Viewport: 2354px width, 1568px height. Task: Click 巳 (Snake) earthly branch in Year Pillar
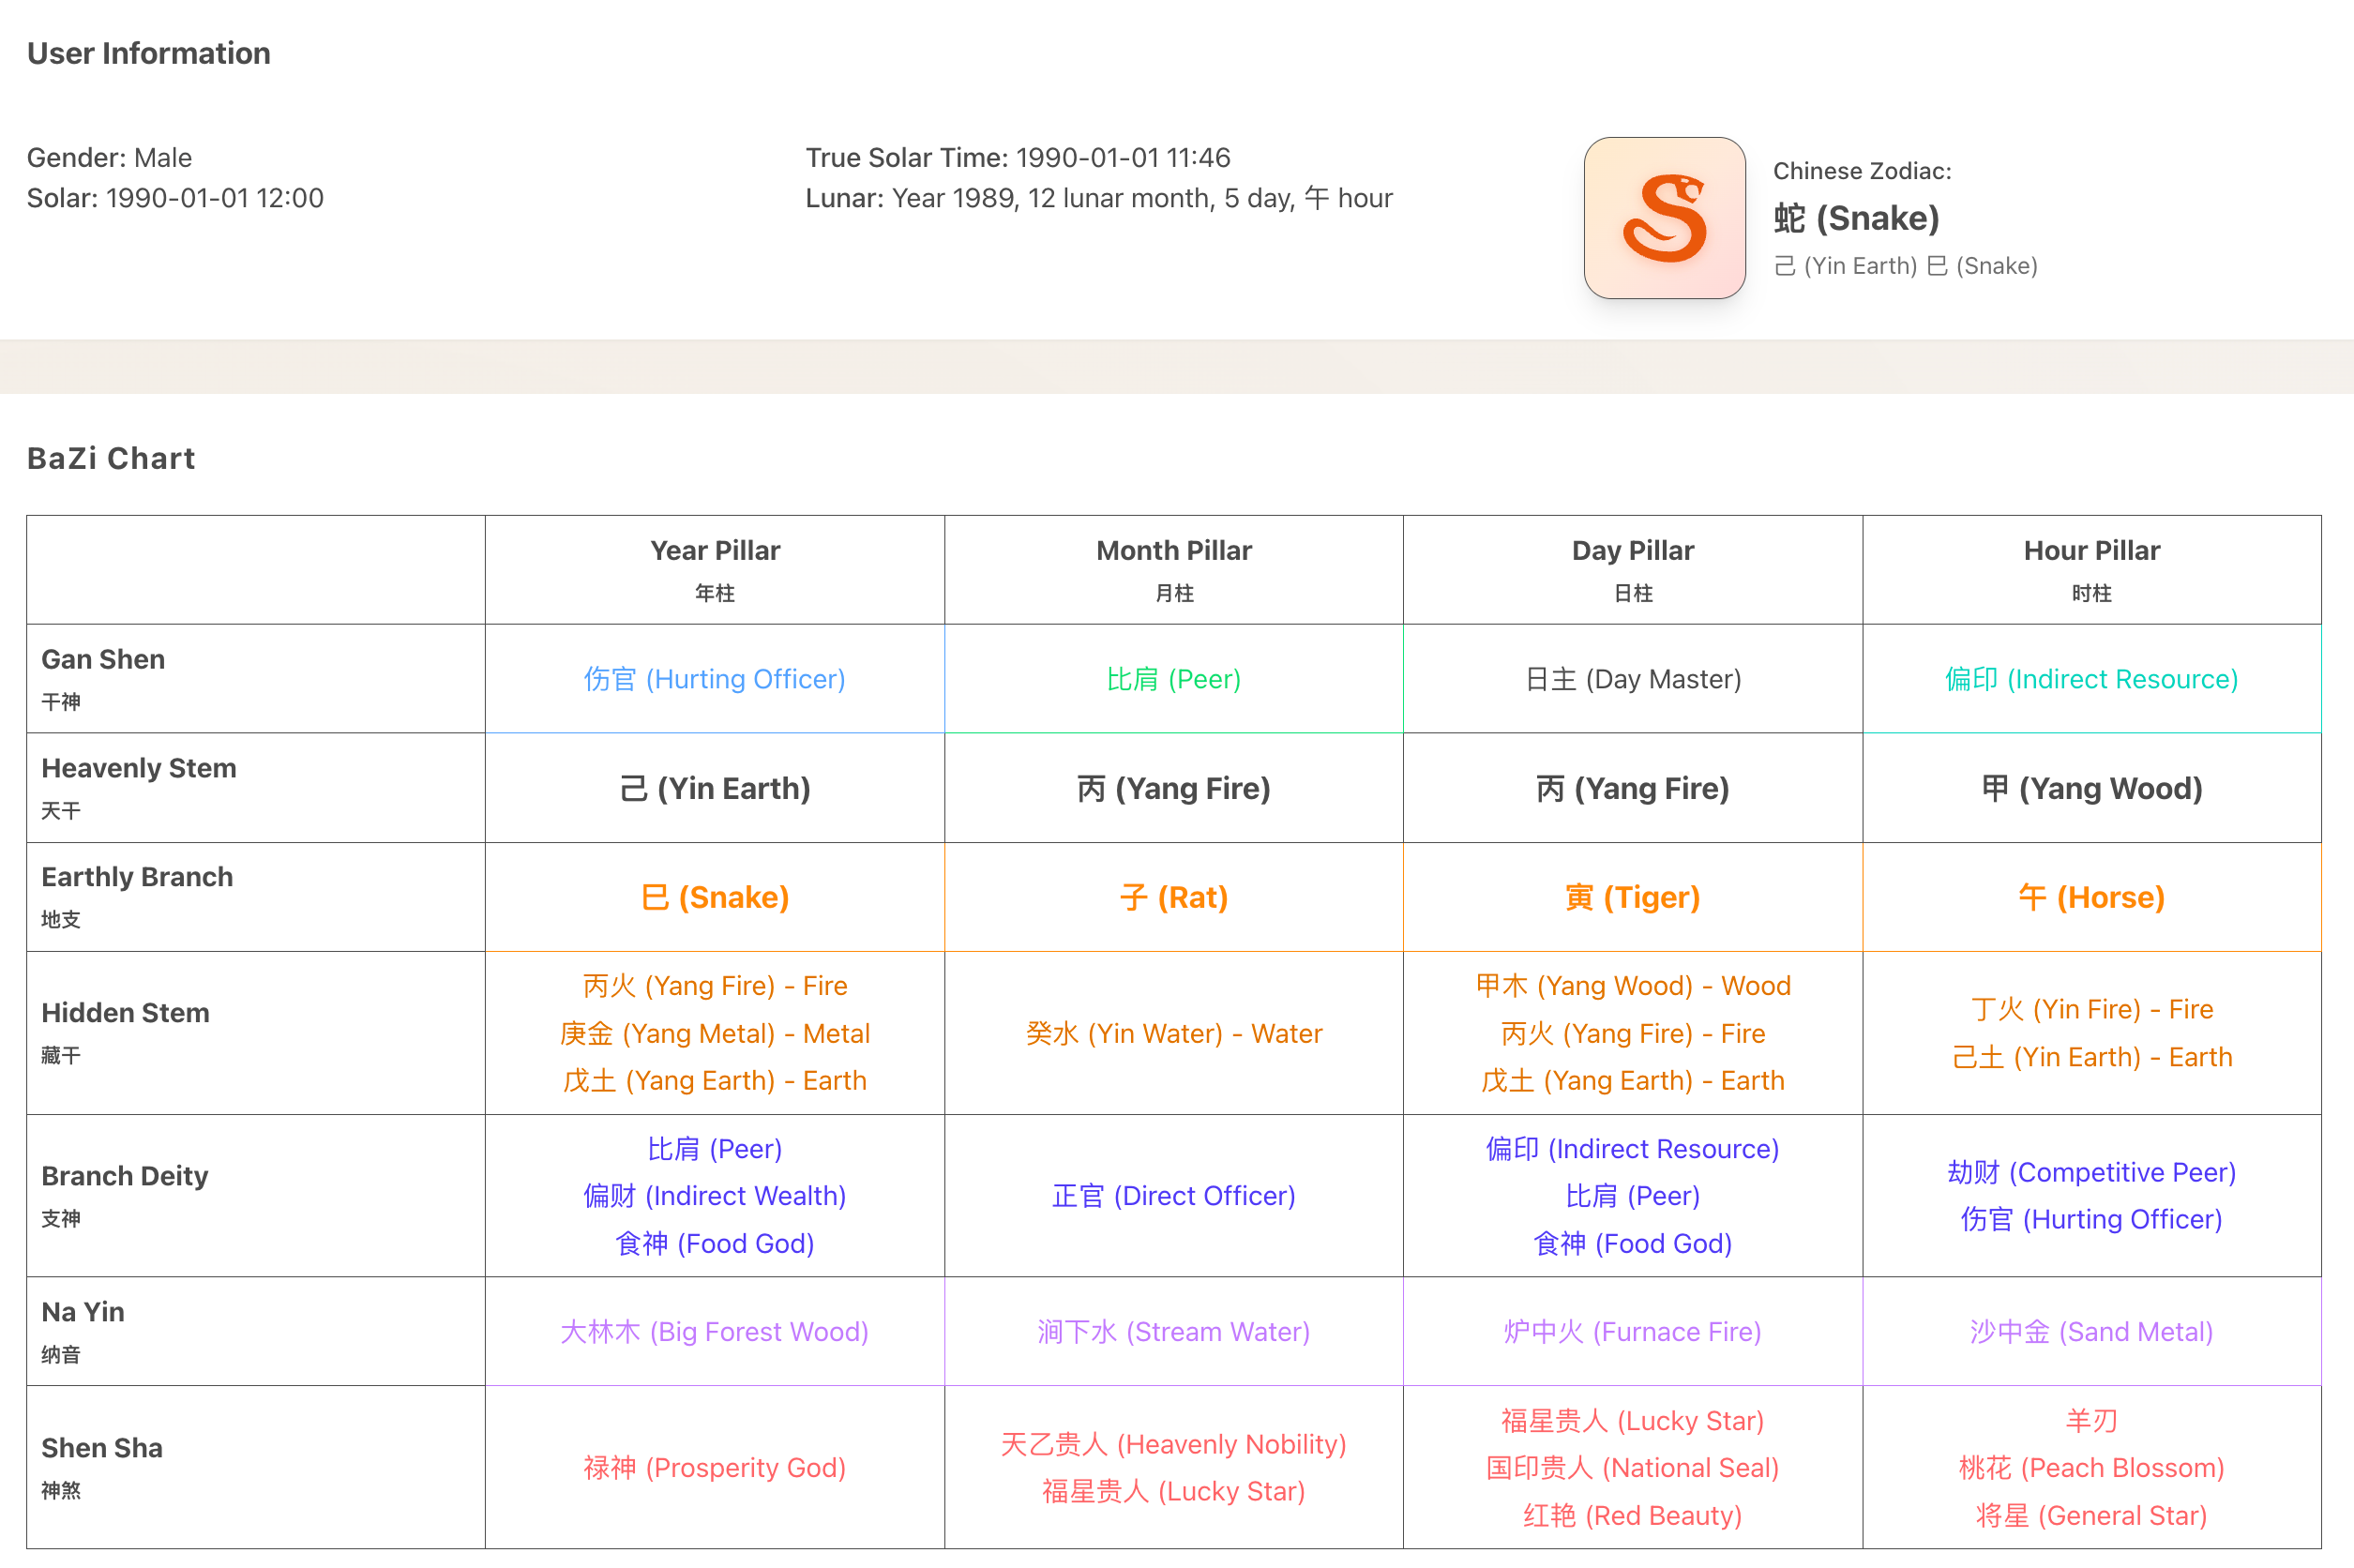tap(714, 897)
